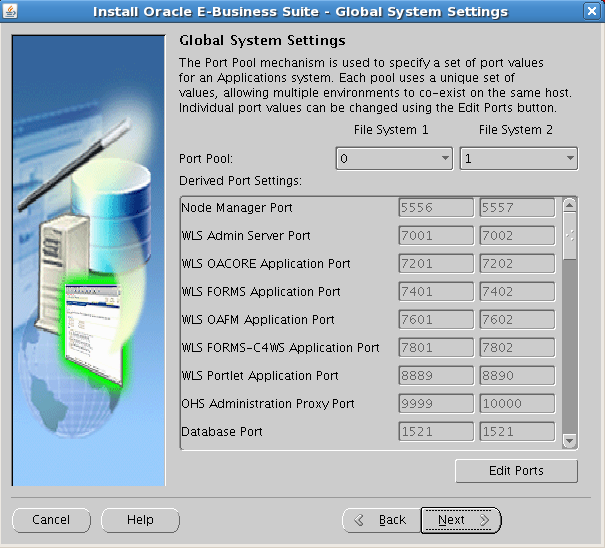Screen dimensions: 605x548
Task: Select OHS Administration Proxy Port field 9999
Action: pyautogui.click(x=436, y=403)
